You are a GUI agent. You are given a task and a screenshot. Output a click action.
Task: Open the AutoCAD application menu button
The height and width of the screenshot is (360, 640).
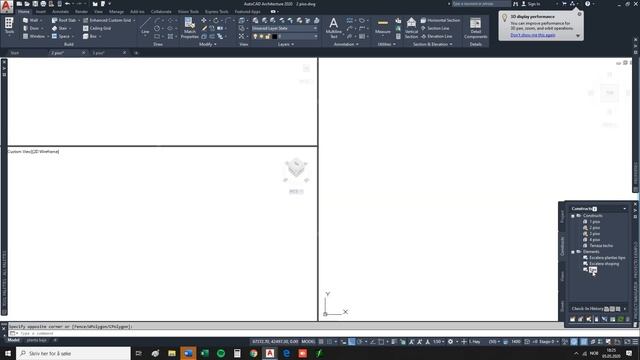tap(7, 7)
